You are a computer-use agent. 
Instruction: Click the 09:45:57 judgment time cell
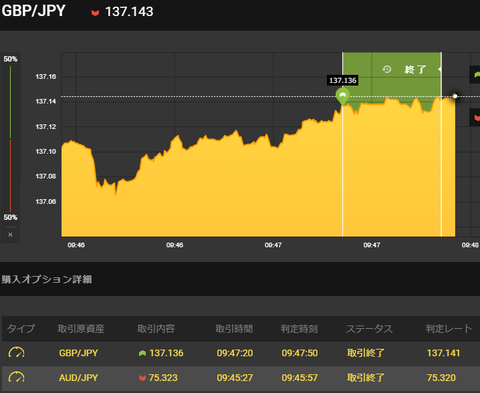[x=300, y=378]
